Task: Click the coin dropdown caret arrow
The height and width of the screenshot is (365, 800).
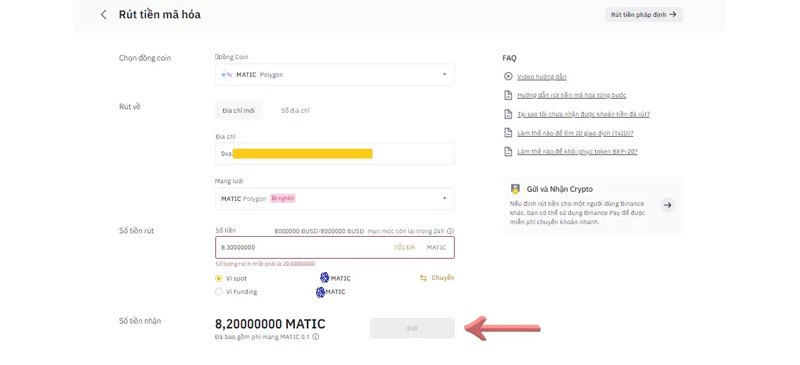Action: tap(444, 75)
